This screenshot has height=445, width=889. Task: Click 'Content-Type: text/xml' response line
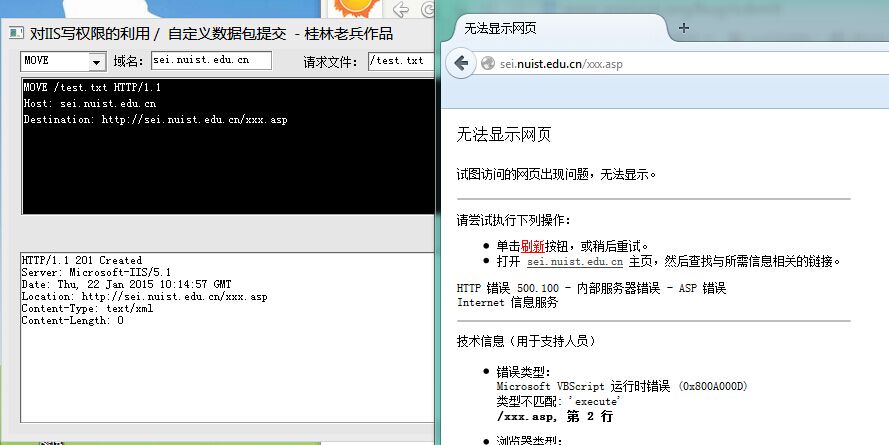pos(87,308)
